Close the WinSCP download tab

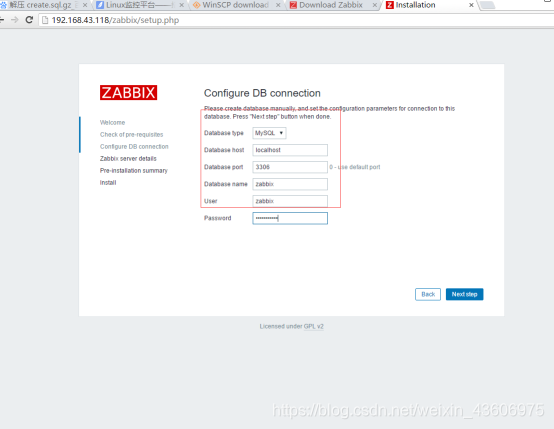[x=278, y=5]
